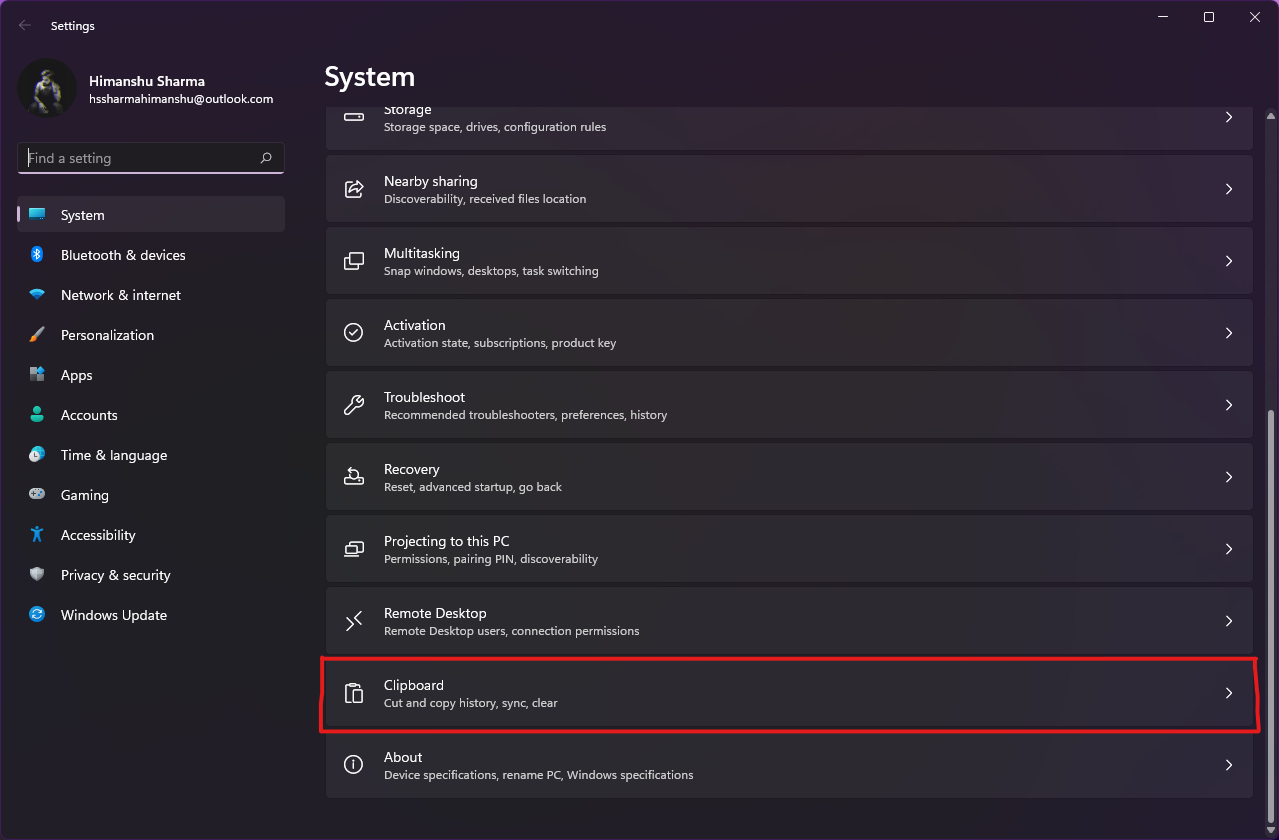Open the Clipboard settings entry
Viewport: 1279px width, 840px height.
pos(789,693)
